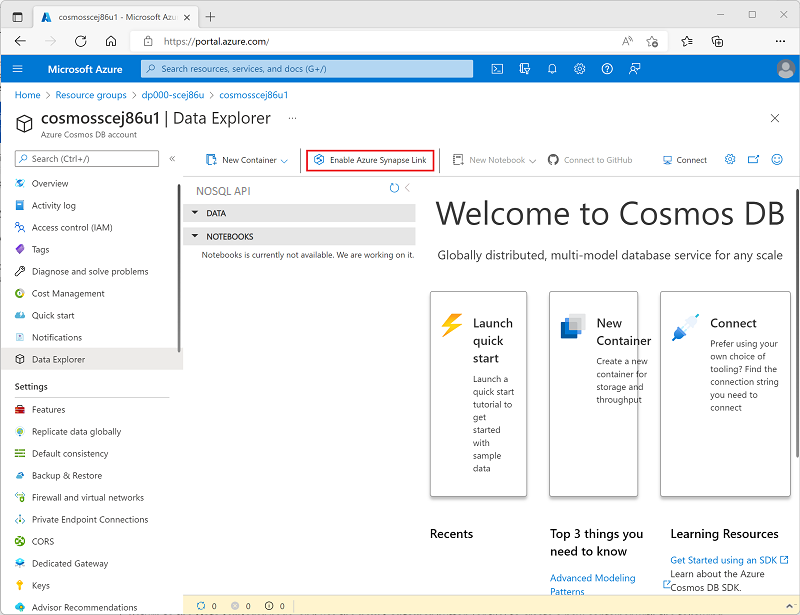Viewport: 800px width, 615px height.
Task: Select Data Explorer in left menu
Action: [x=92, y=359]
